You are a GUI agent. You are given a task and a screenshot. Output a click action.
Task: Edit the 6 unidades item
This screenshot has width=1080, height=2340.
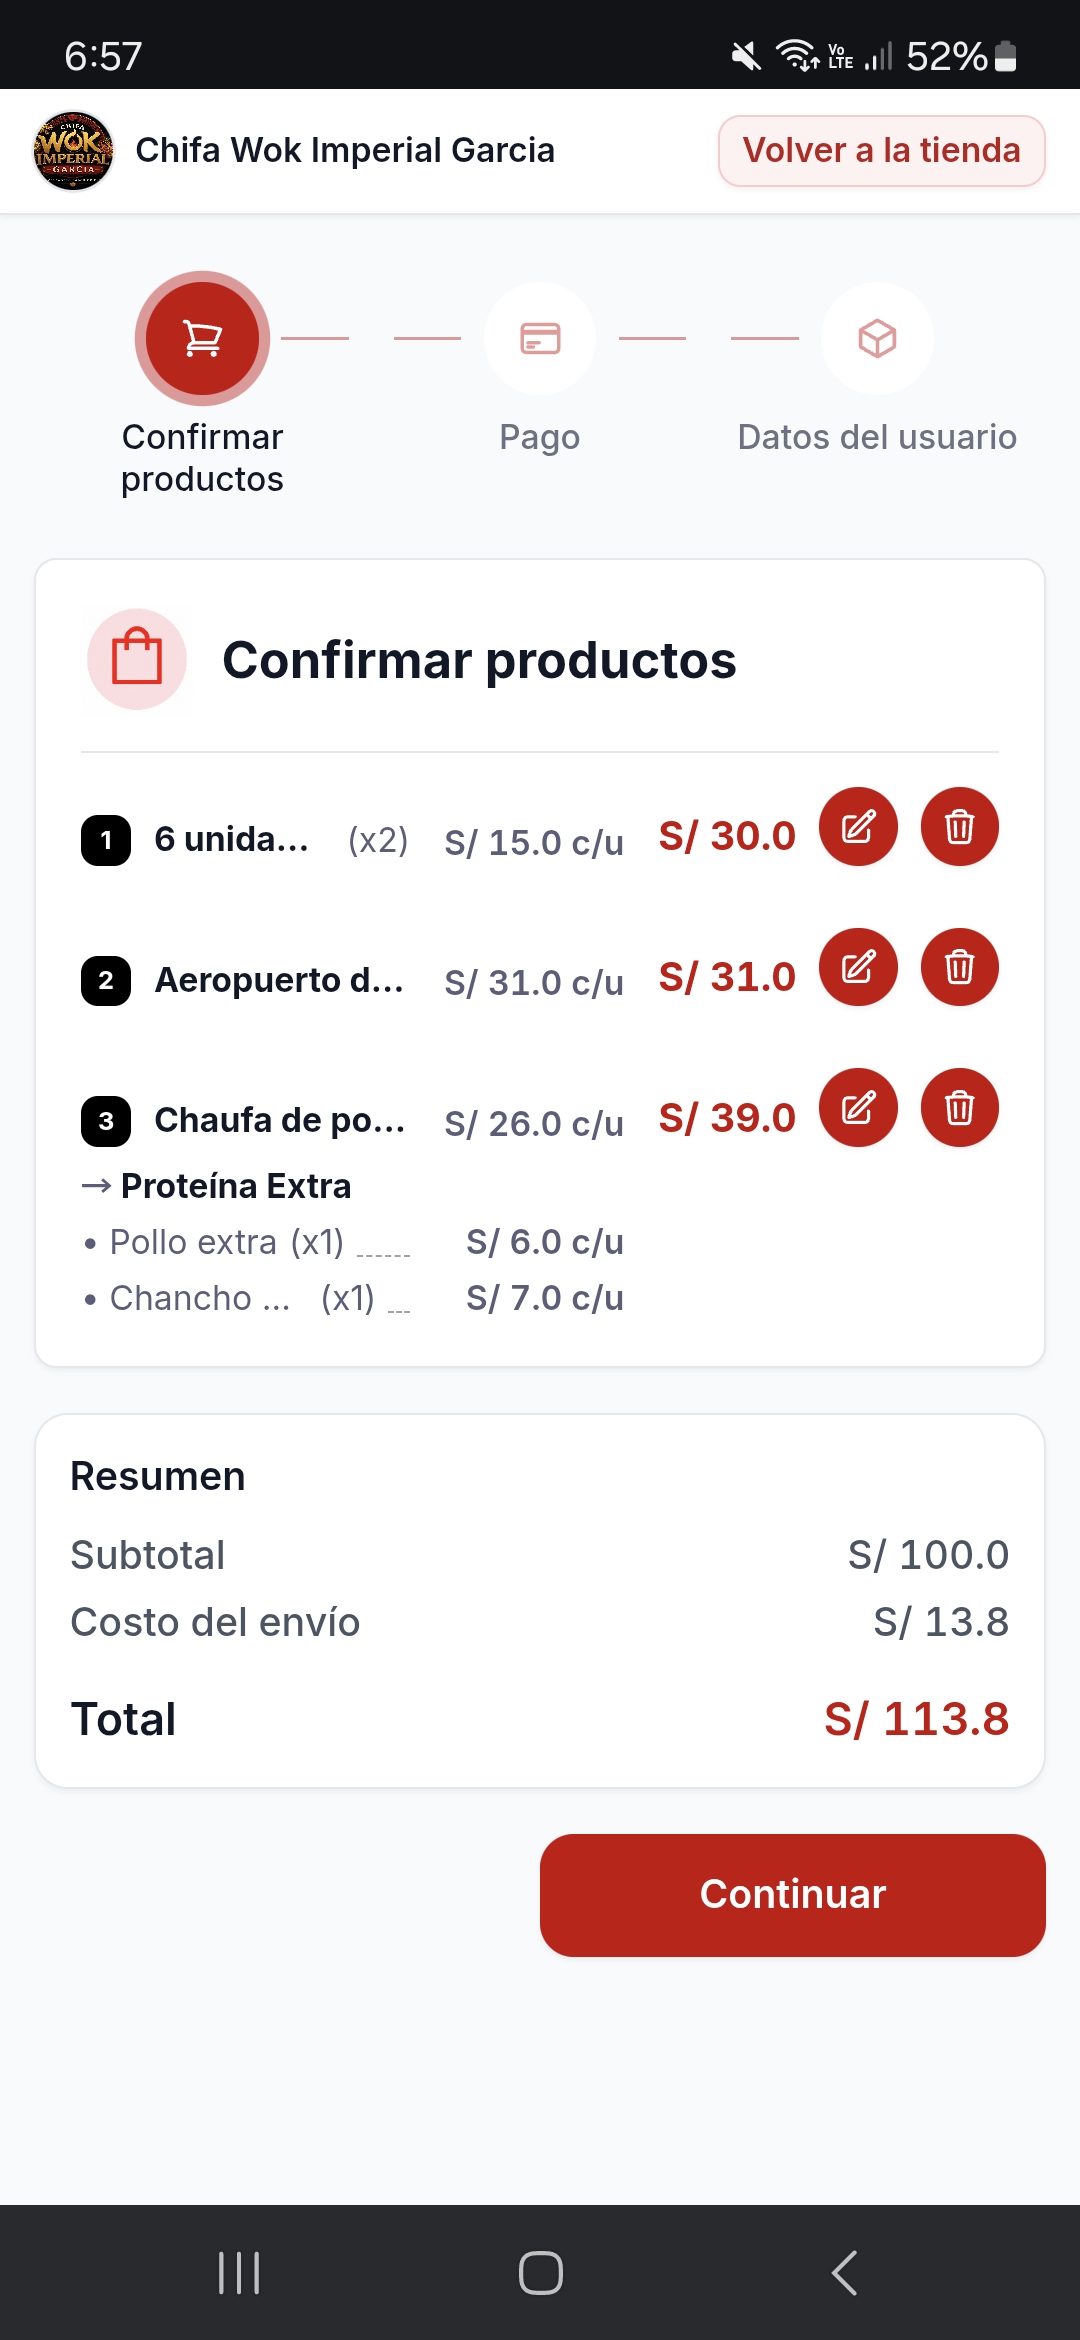(x=858, y=827)
